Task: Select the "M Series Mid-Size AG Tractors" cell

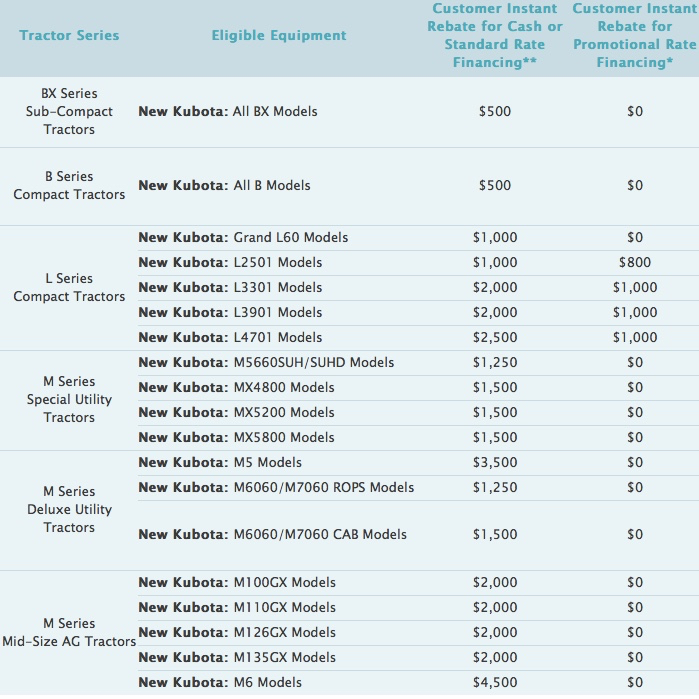Action: [69, 632]
